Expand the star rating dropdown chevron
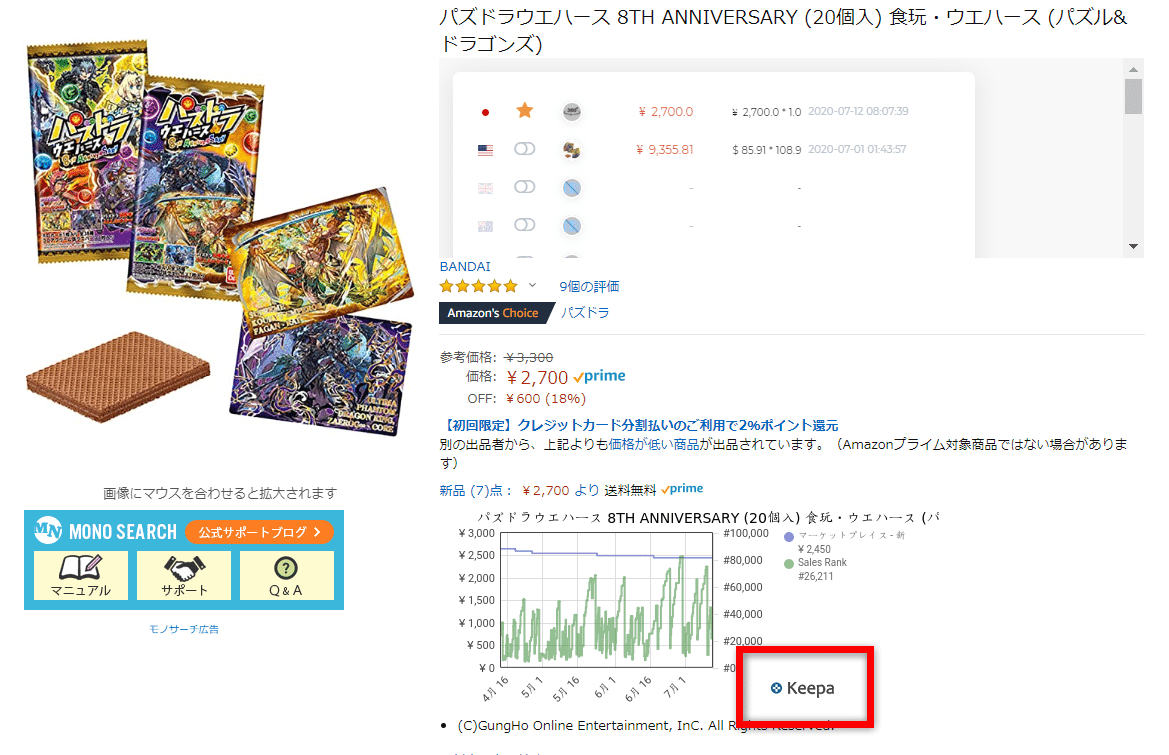Screen dimensions: 1169x755 pos(532,285)
